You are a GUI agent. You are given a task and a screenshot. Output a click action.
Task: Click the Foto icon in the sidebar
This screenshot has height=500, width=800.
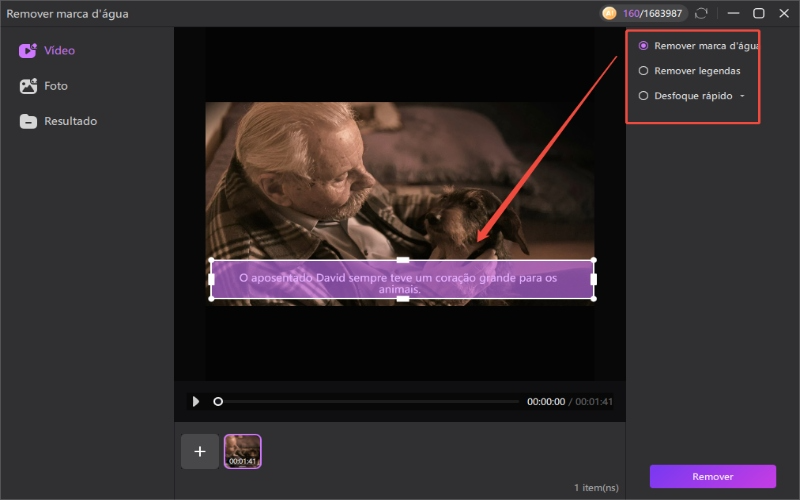point(28,86)
